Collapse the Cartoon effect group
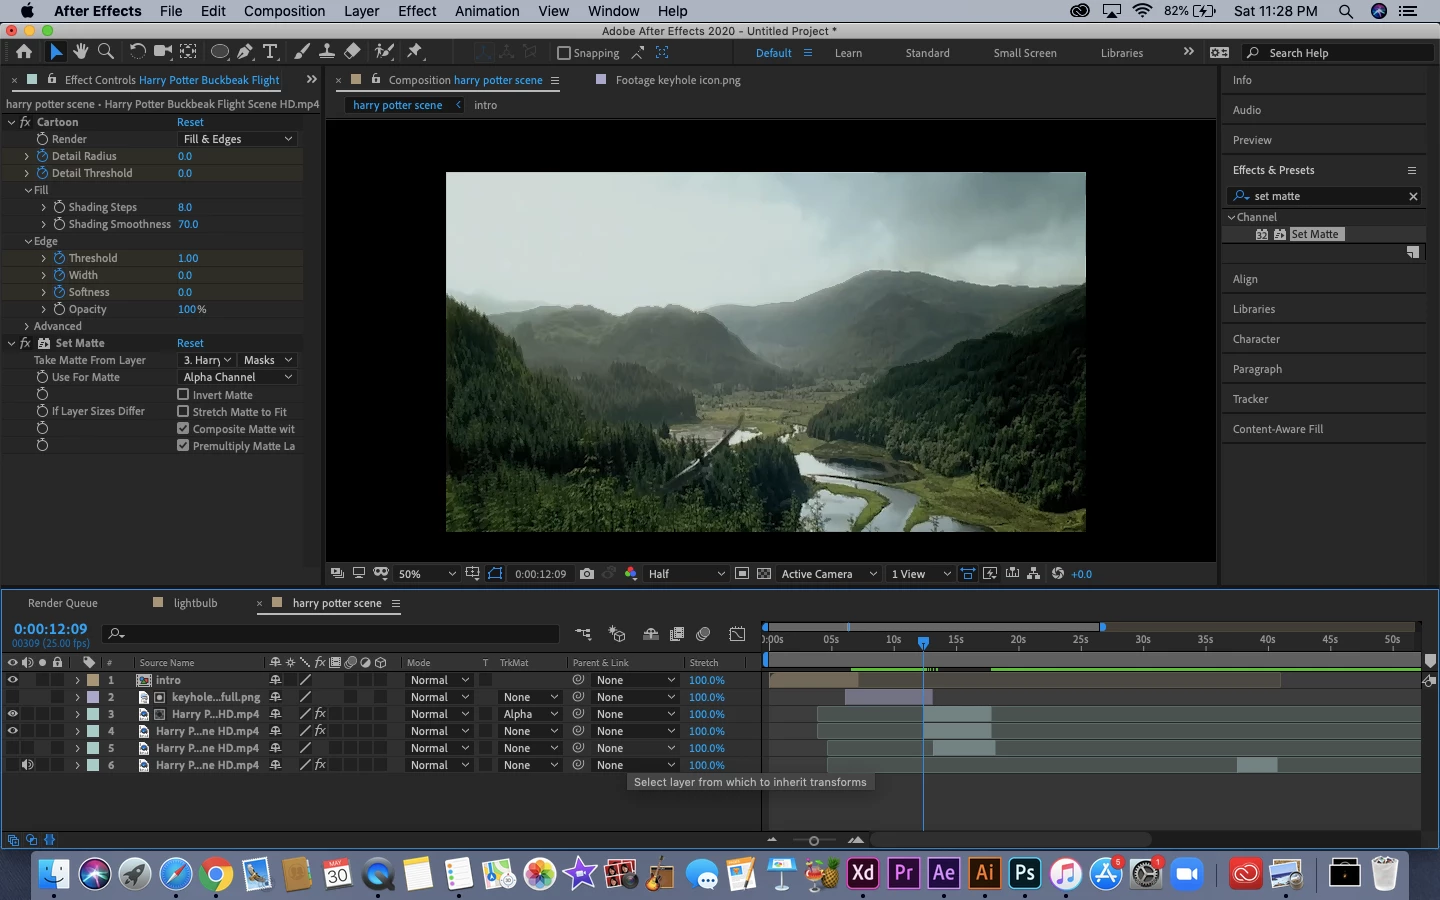The width and height of the screenshot is (1440, 900). [x=11, y=122]
